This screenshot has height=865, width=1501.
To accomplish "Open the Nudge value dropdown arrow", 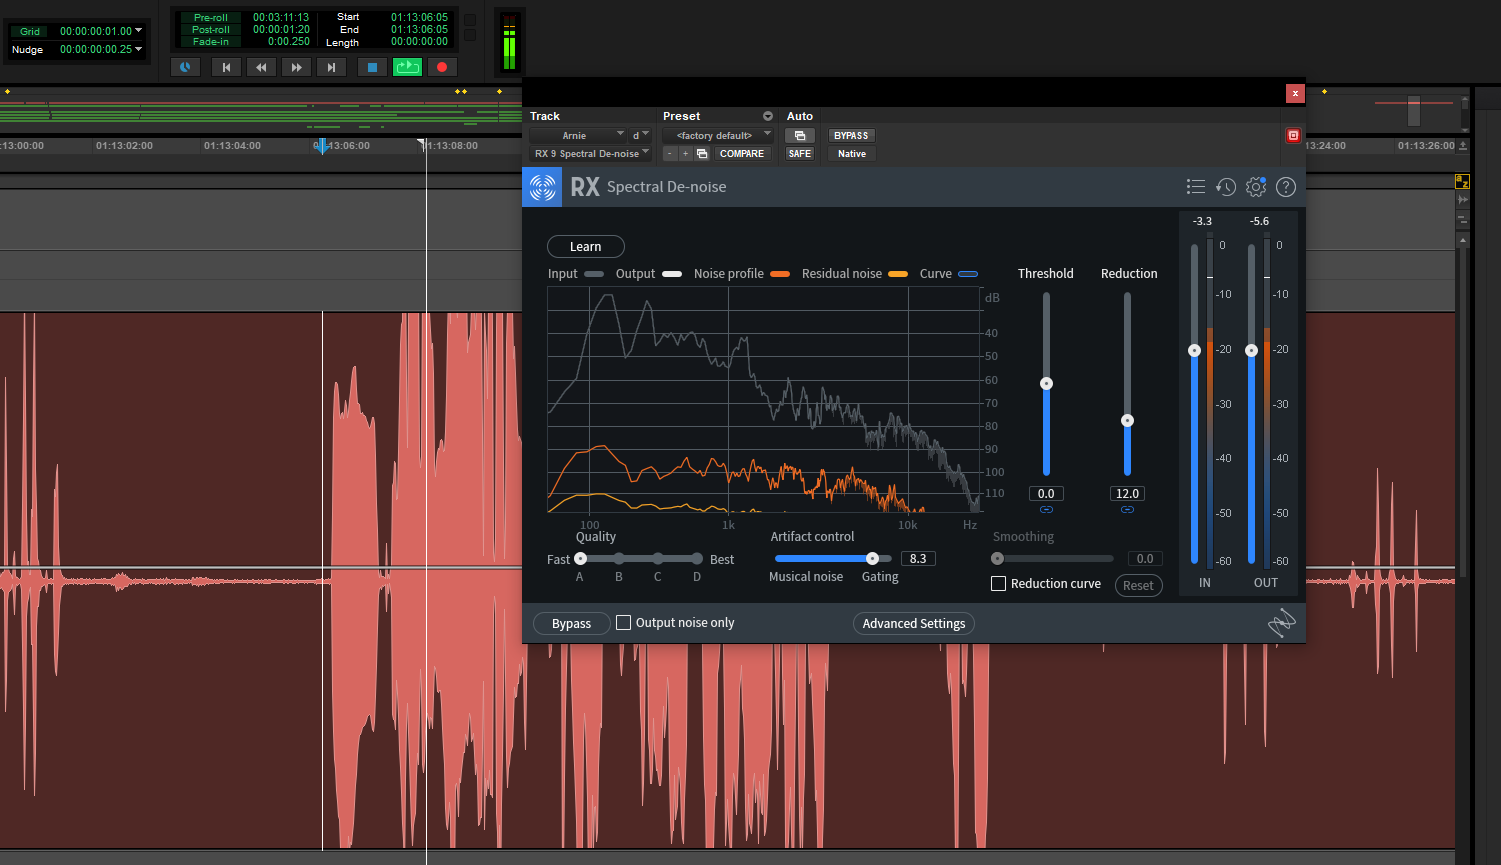I will click(138, 49).
